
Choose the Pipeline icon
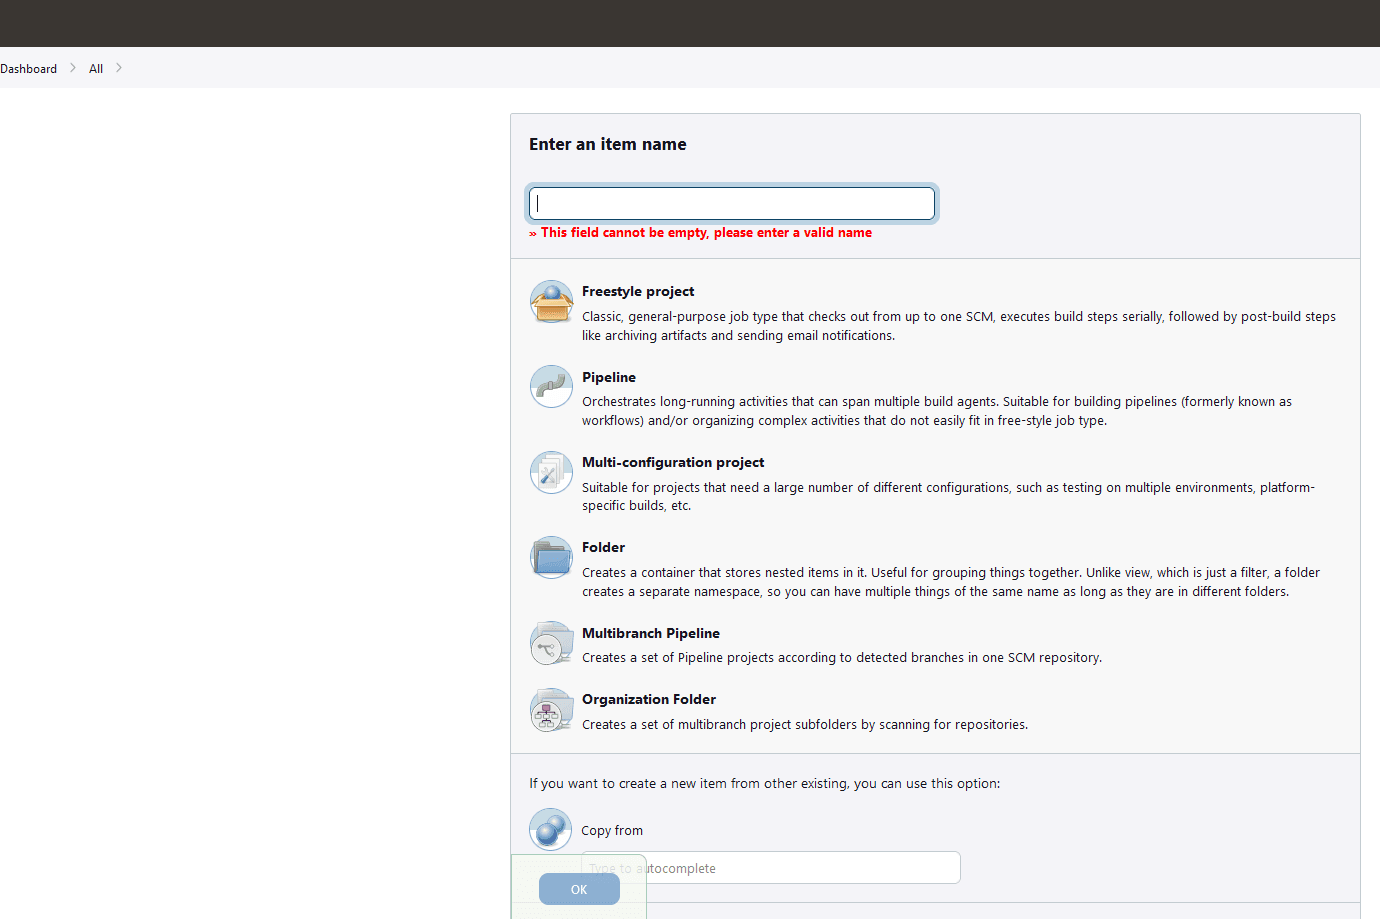(551, 387)
